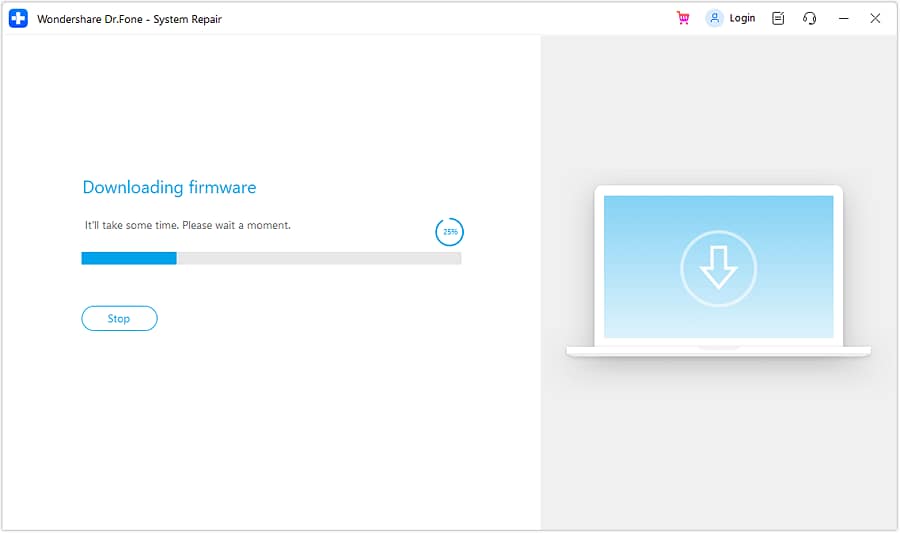
Task: Click the window title Wondershare Dr.Fone - System Repair
Action: (129, 19)
